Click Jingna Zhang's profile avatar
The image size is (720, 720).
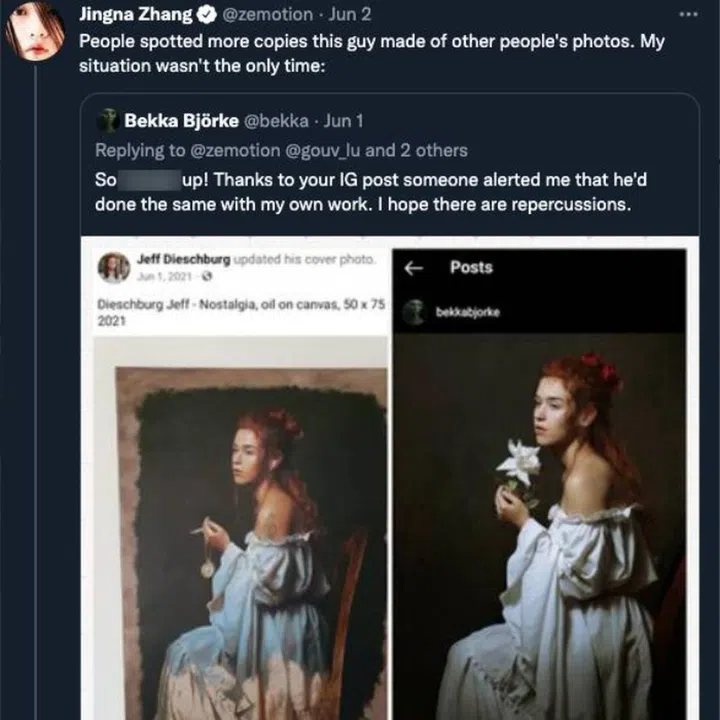click(x=35, y=31)
